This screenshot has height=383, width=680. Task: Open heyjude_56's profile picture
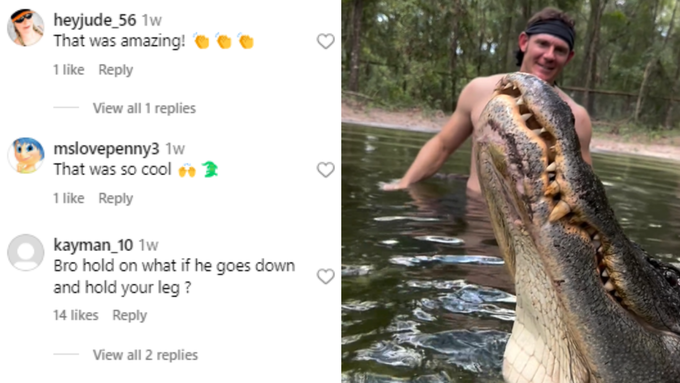click(26, 27)
